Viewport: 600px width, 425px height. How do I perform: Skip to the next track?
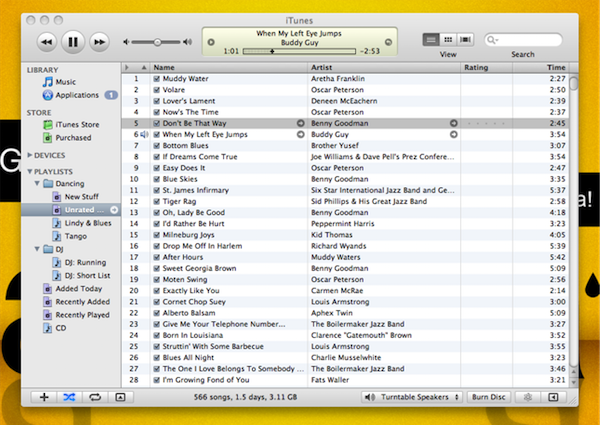(x=99, y=42)
